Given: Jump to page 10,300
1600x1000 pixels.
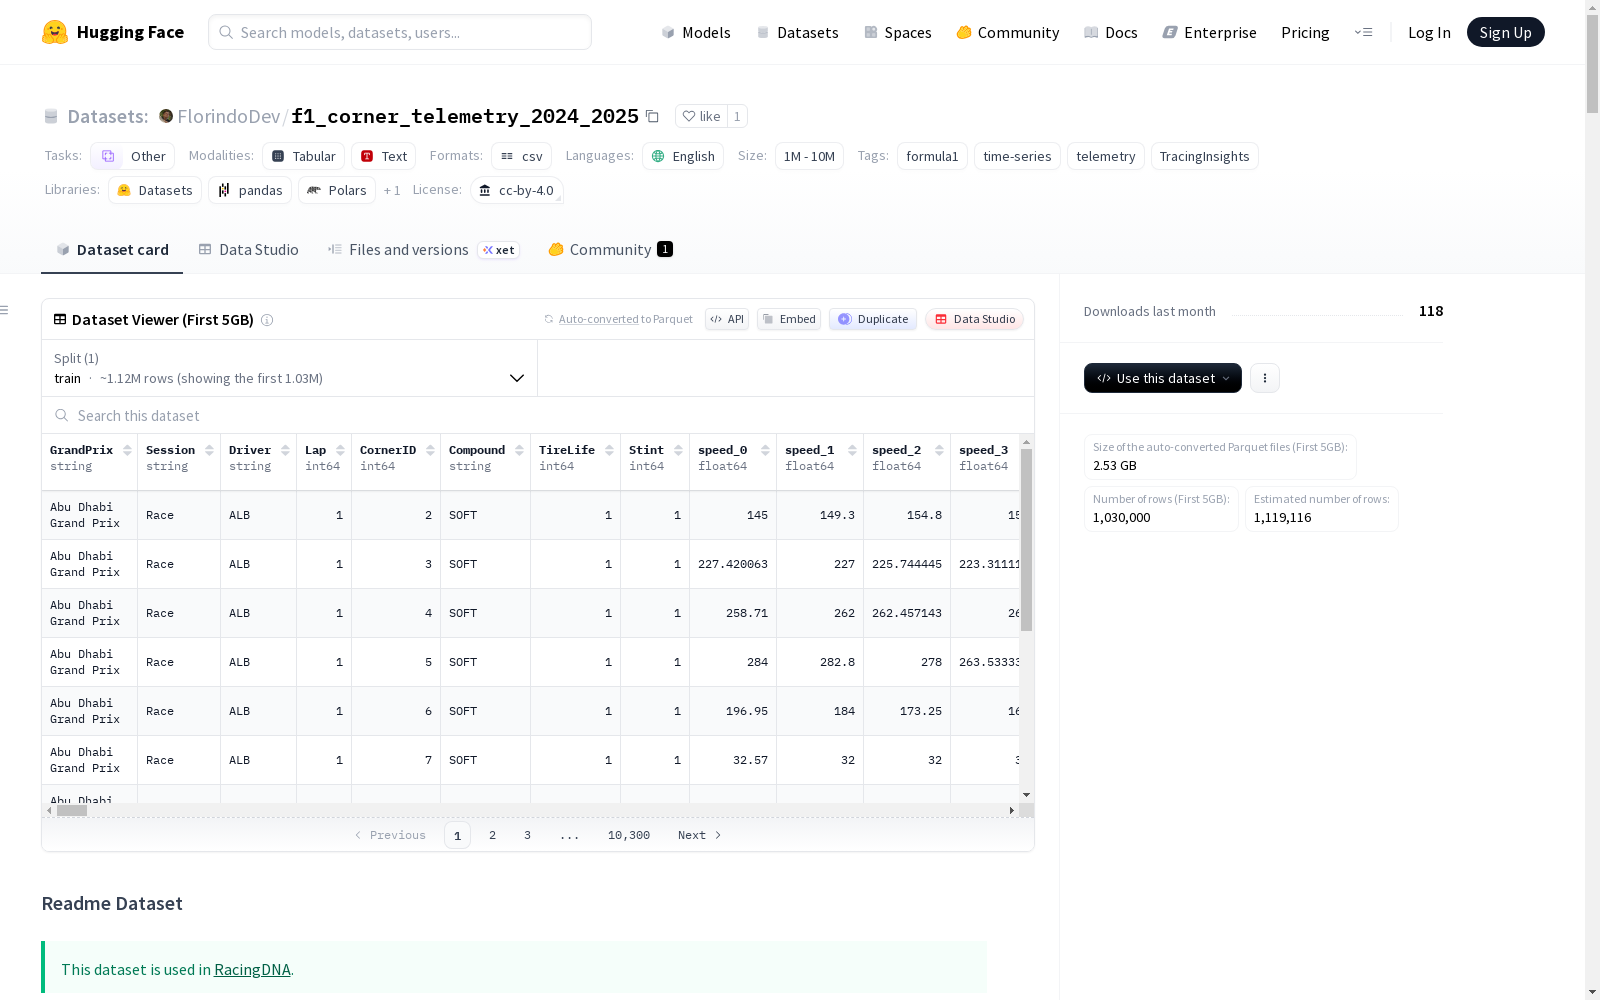Looking at the screenshot, I should point(629,835).
